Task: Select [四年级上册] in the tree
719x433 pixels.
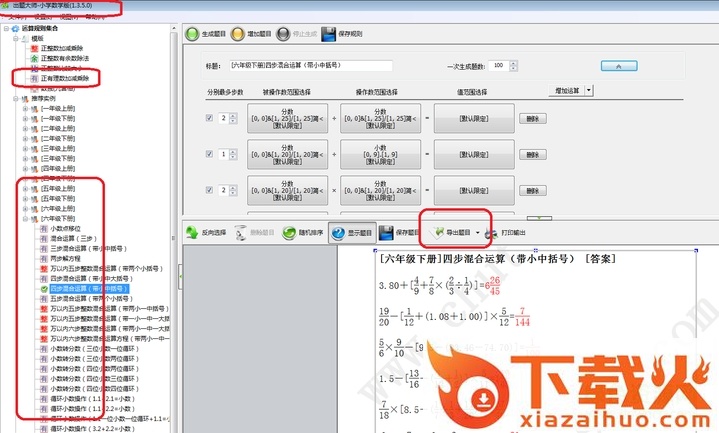Action: click(x=58, y=169)
